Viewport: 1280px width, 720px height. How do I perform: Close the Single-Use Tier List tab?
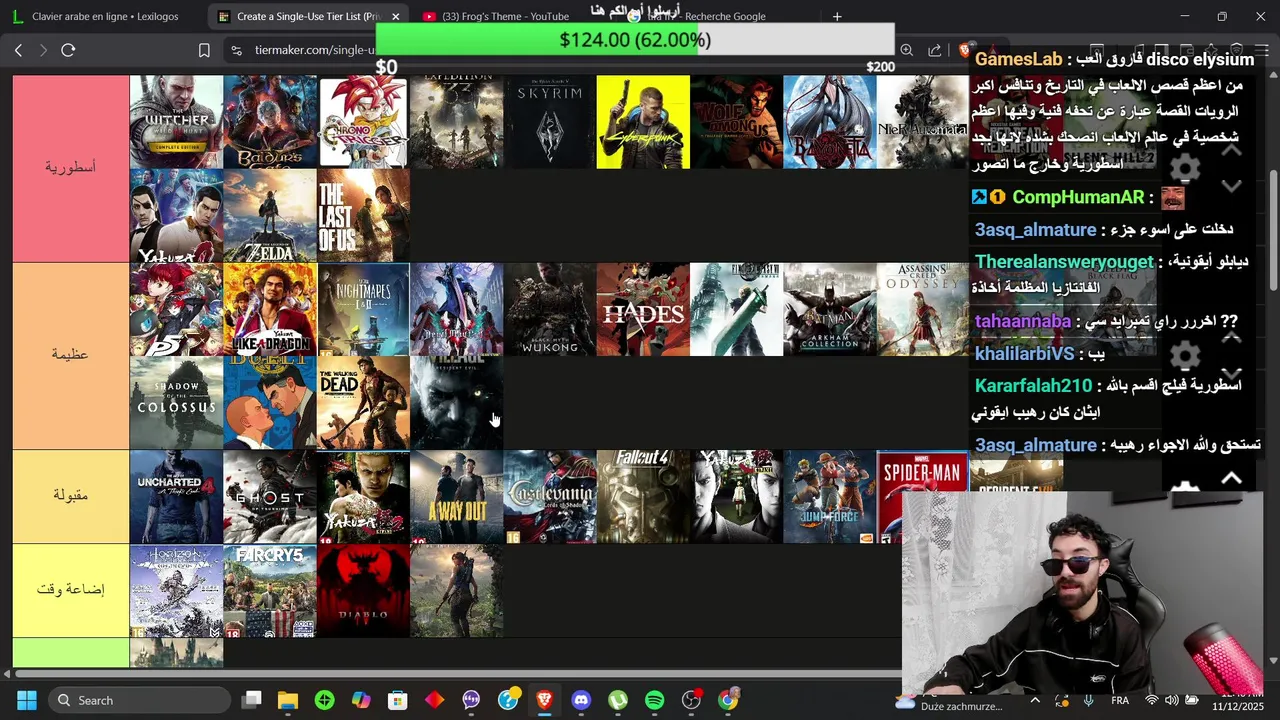[x=396, y=16]
